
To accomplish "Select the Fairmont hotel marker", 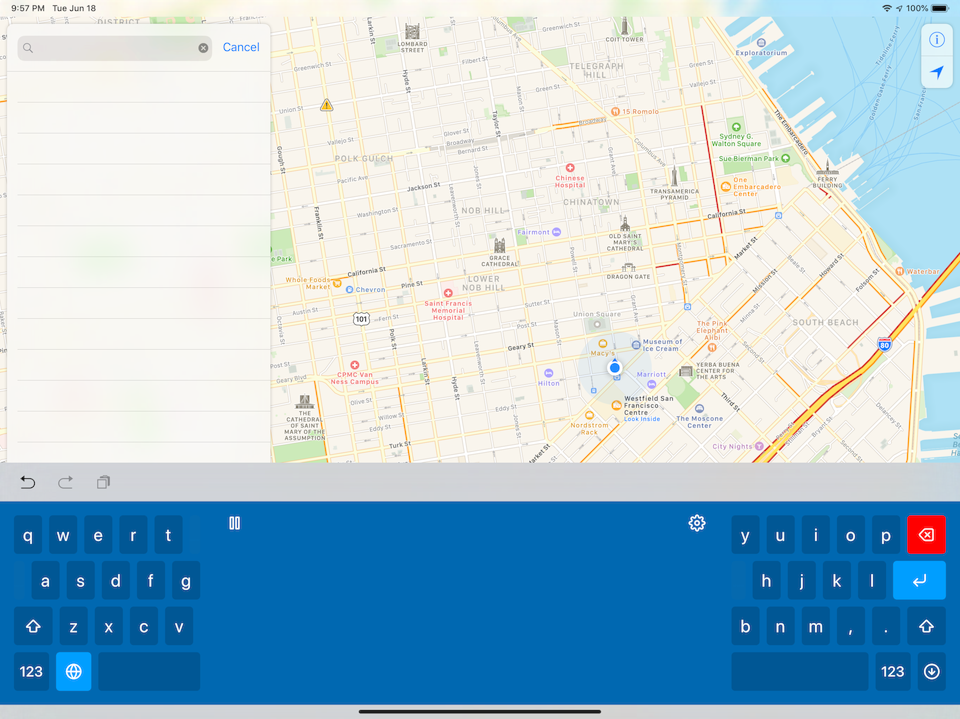I will point(557,232).
